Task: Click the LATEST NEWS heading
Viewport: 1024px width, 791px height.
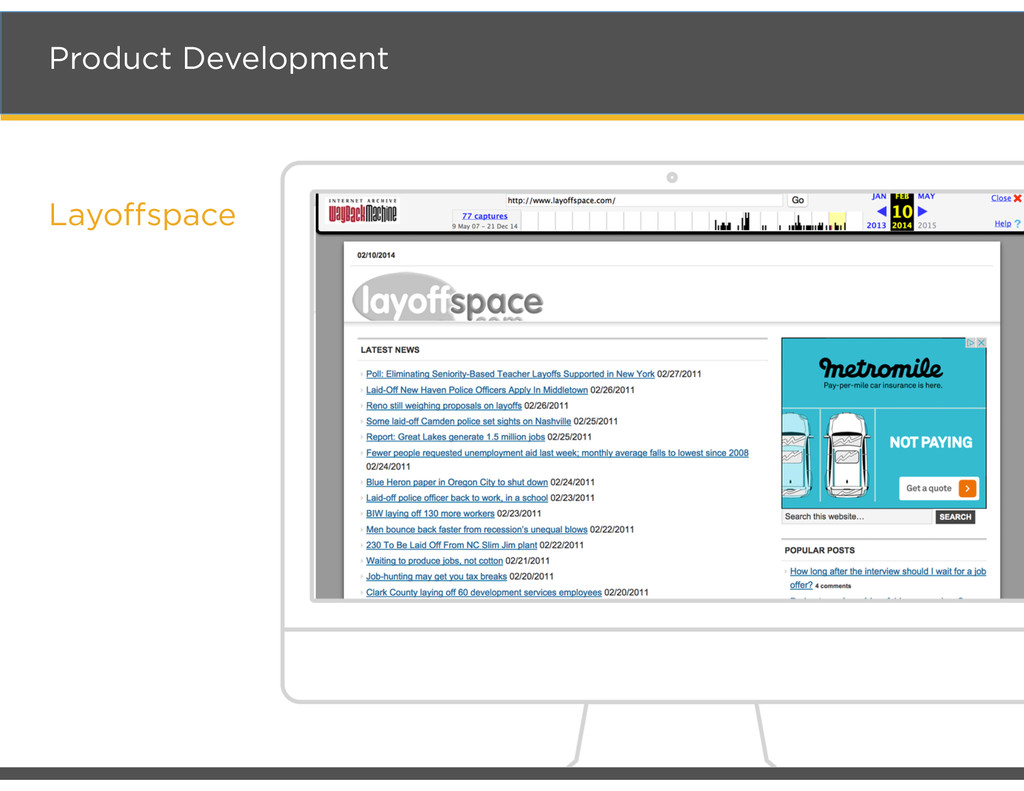Action: (x=390, y=350)
